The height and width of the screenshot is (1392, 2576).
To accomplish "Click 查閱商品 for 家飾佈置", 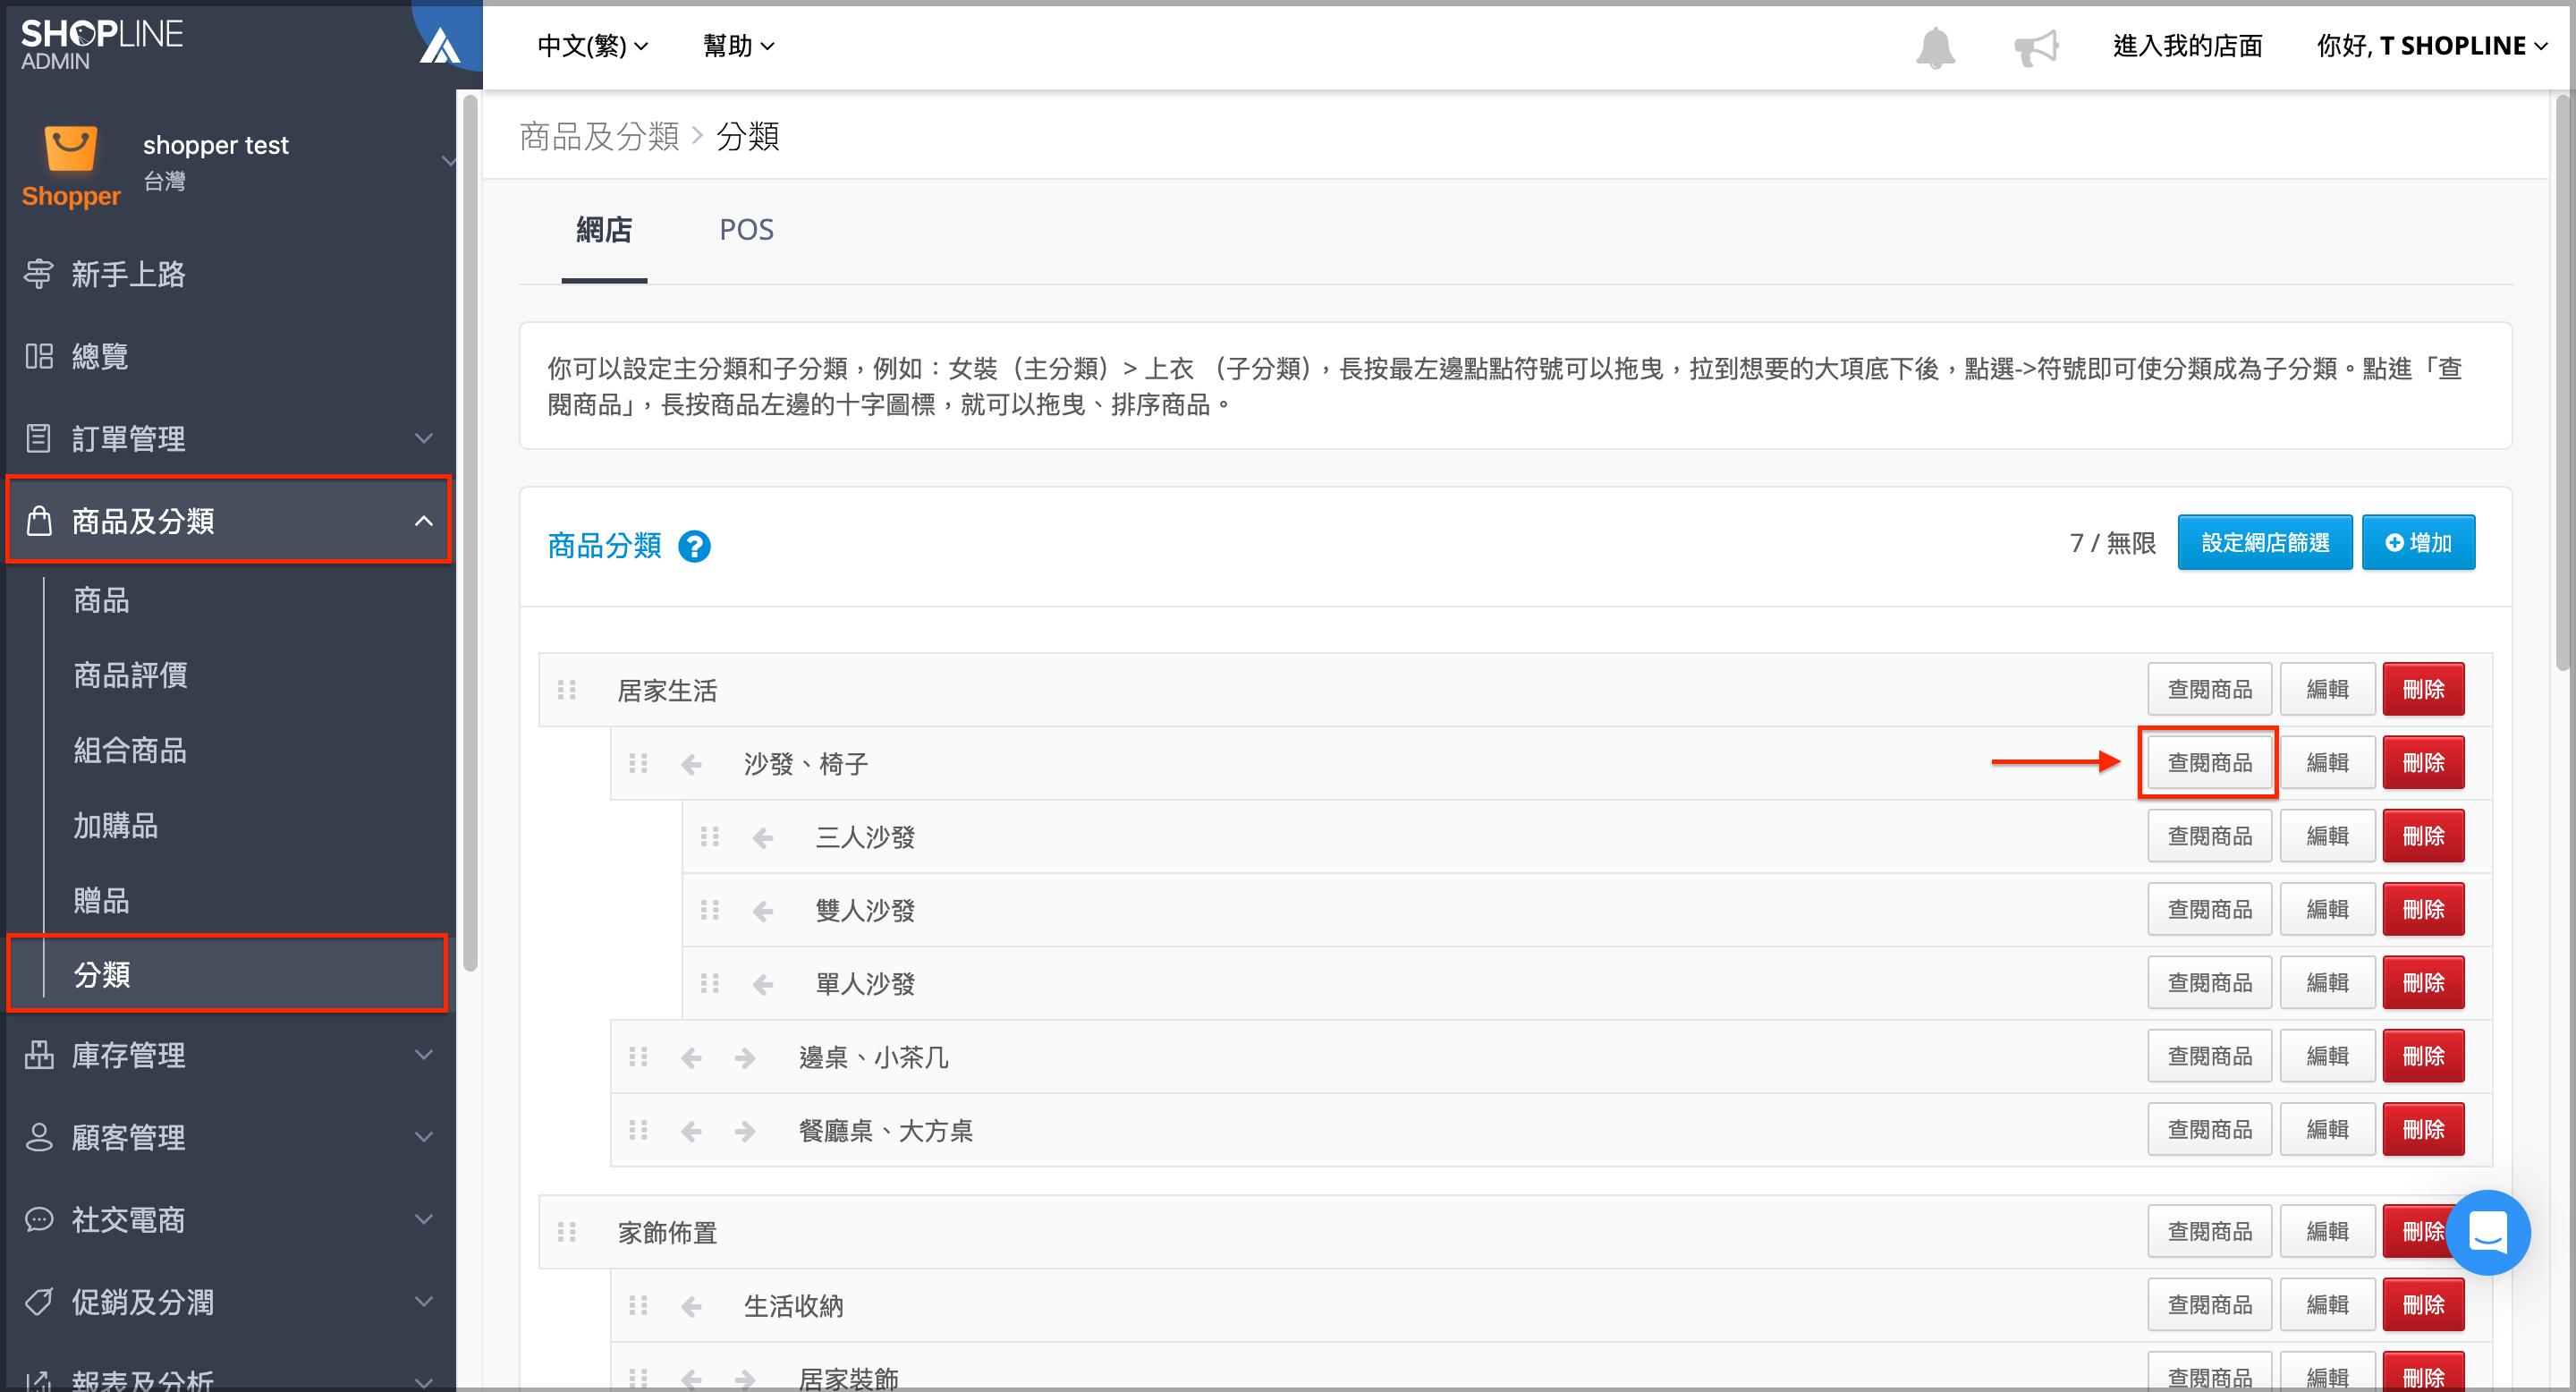I will coord(2209,1231).
